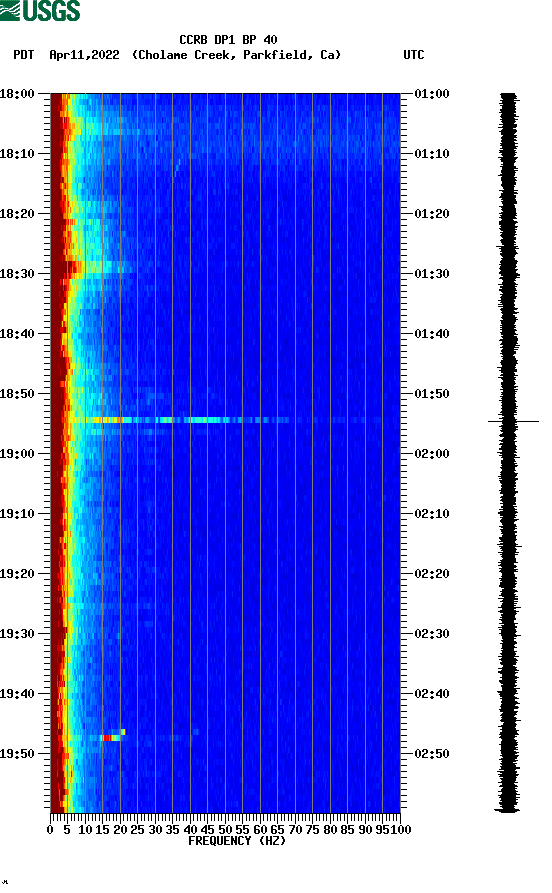Click the 02:20 UTC time label
Image resolution: width=552 pixels, height=893 pixels.
tap(432, 574)
